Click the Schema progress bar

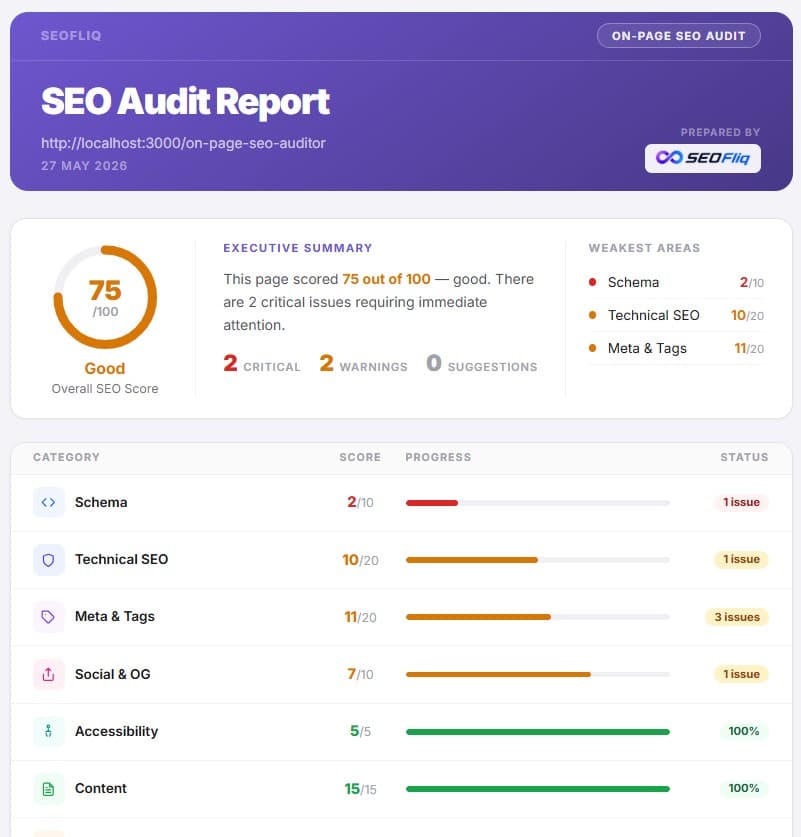tap(537, 503)
